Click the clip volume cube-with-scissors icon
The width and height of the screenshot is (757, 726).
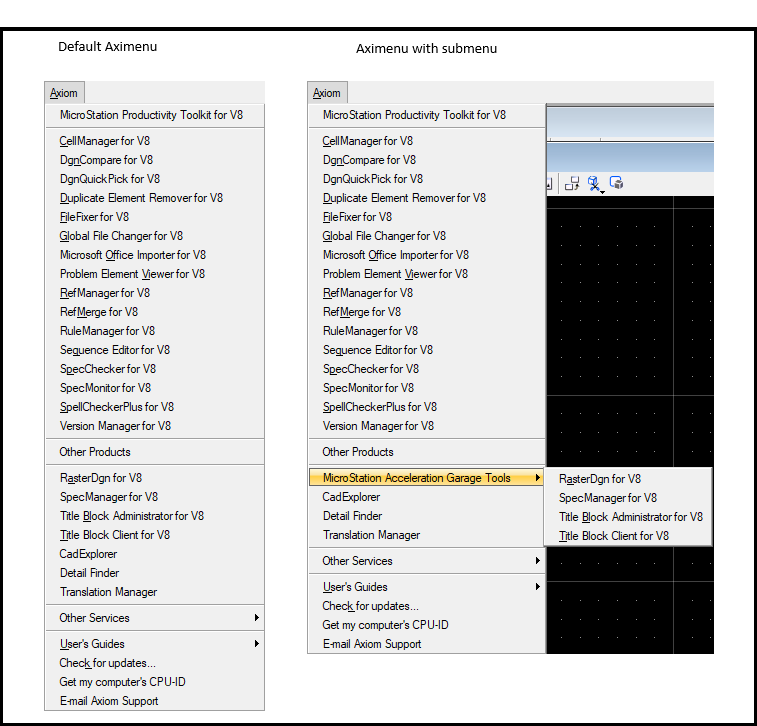pos(593,183)
